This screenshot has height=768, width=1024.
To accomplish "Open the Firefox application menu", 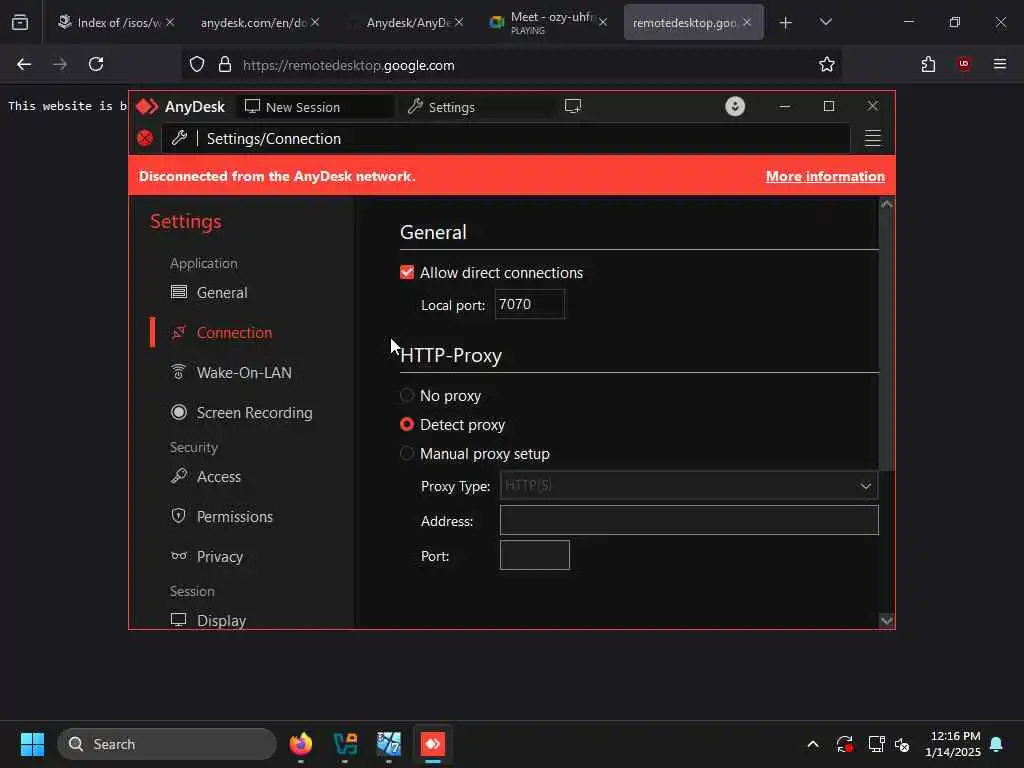I will click(1000, 64).
